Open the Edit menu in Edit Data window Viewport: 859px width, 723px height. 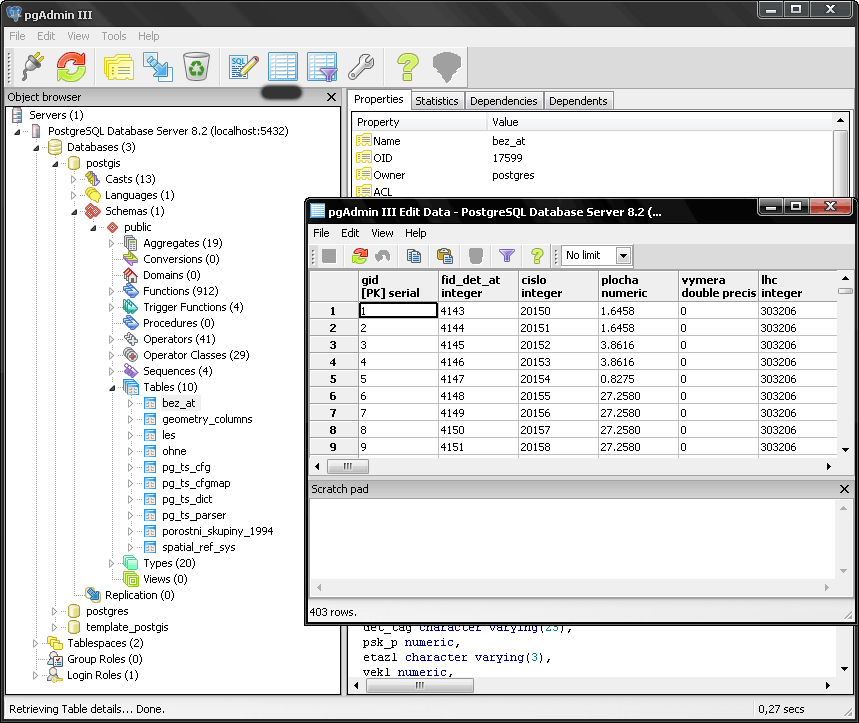tap(350, 233)
